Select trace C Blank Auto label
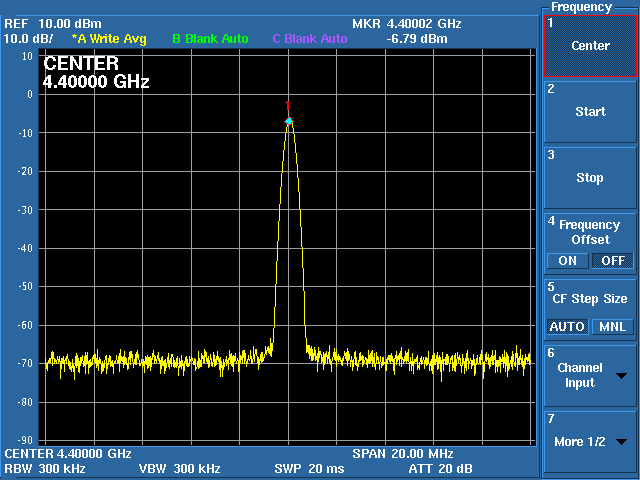The width and height of the screenshot is (640, 480). pos(310,39)
